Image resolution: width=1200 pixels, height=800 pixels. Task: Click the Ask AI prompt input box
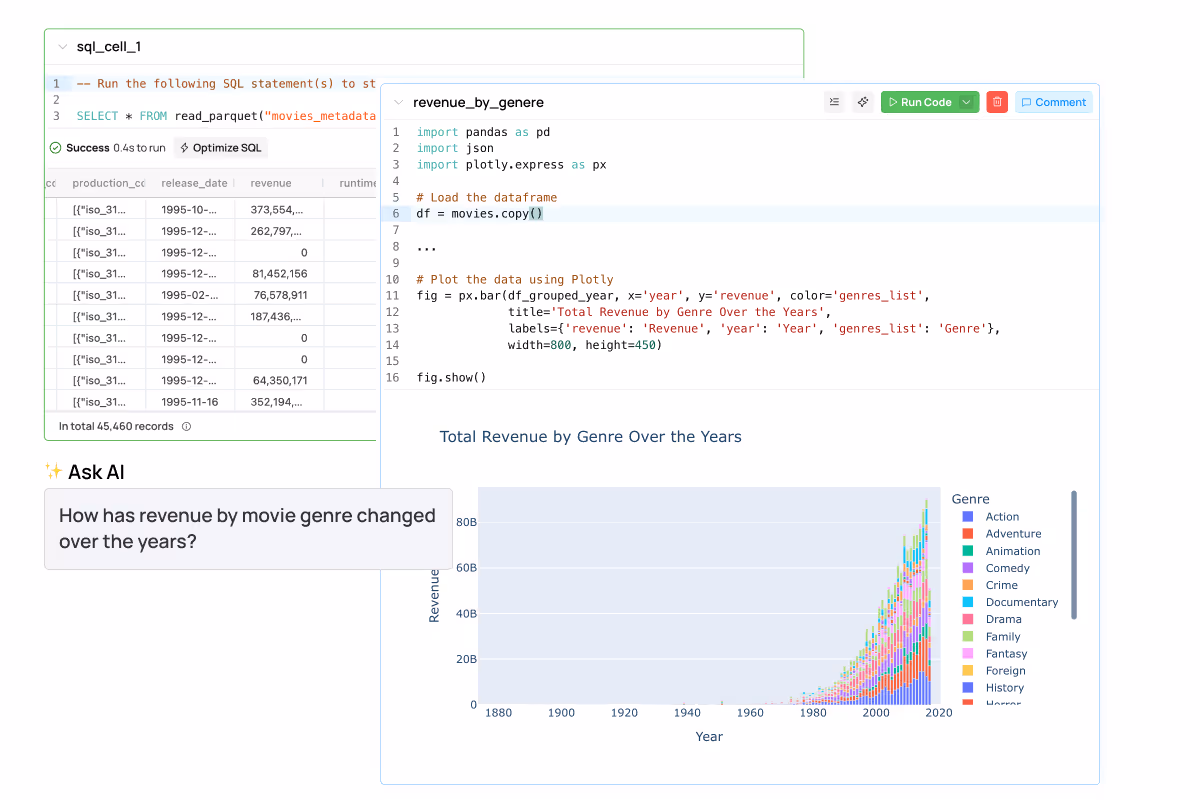[x=248, y=529]
